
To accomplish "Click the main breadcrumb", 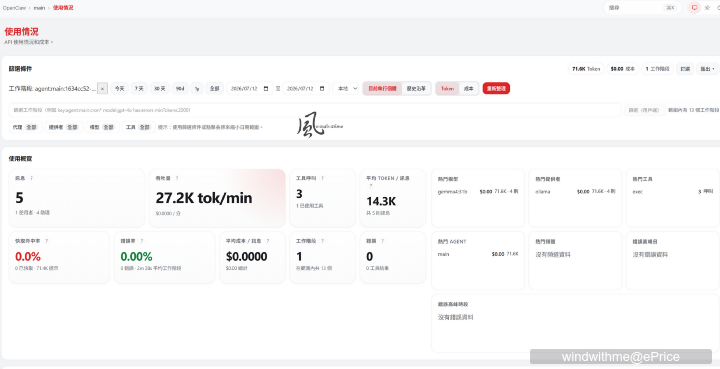I will coord(39,8).
